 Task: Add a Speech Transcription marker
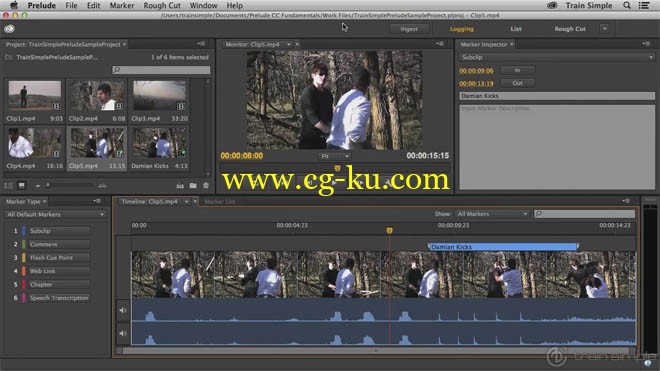point(59,298)
